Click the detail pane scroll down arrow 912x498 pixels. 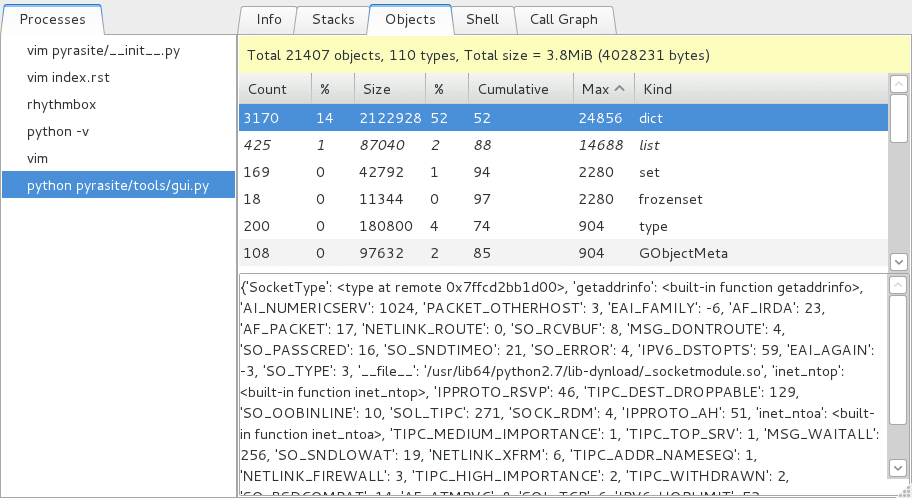(897, 467)
